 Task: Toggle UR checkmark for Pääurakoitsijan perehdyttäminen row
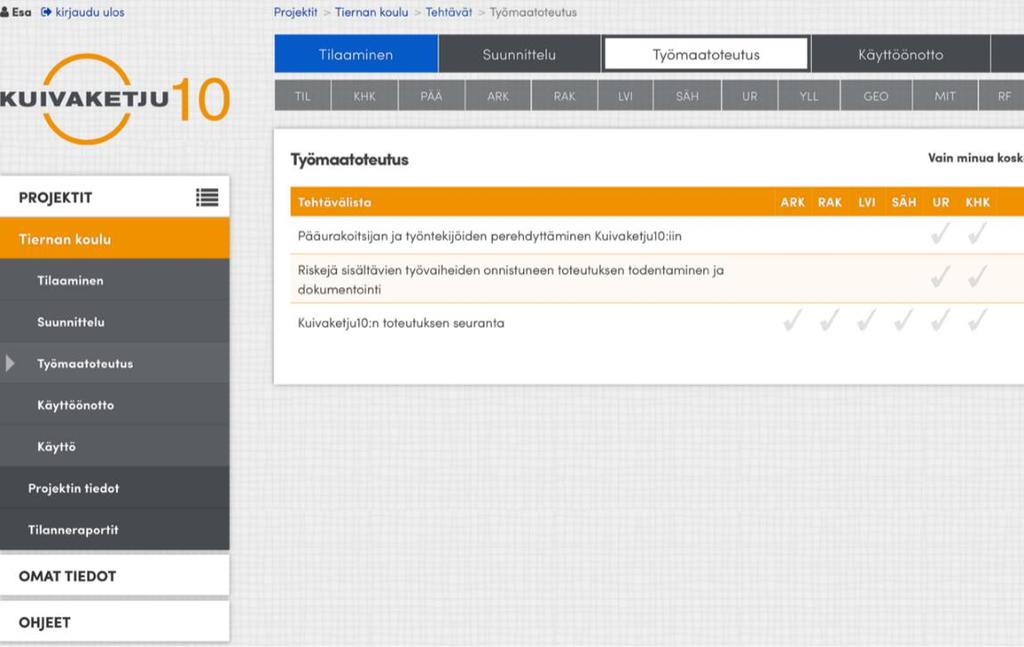pos(940,234)
